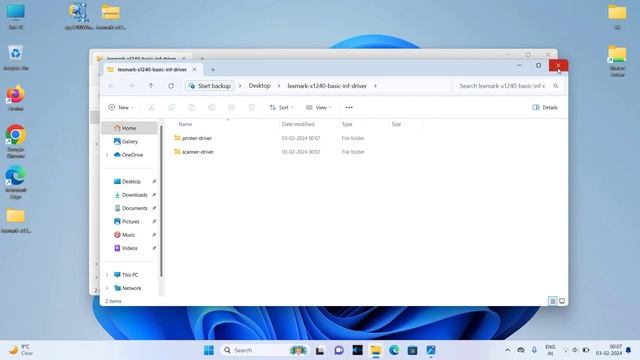Click the navigation pane scrollbar

(161, 201)
